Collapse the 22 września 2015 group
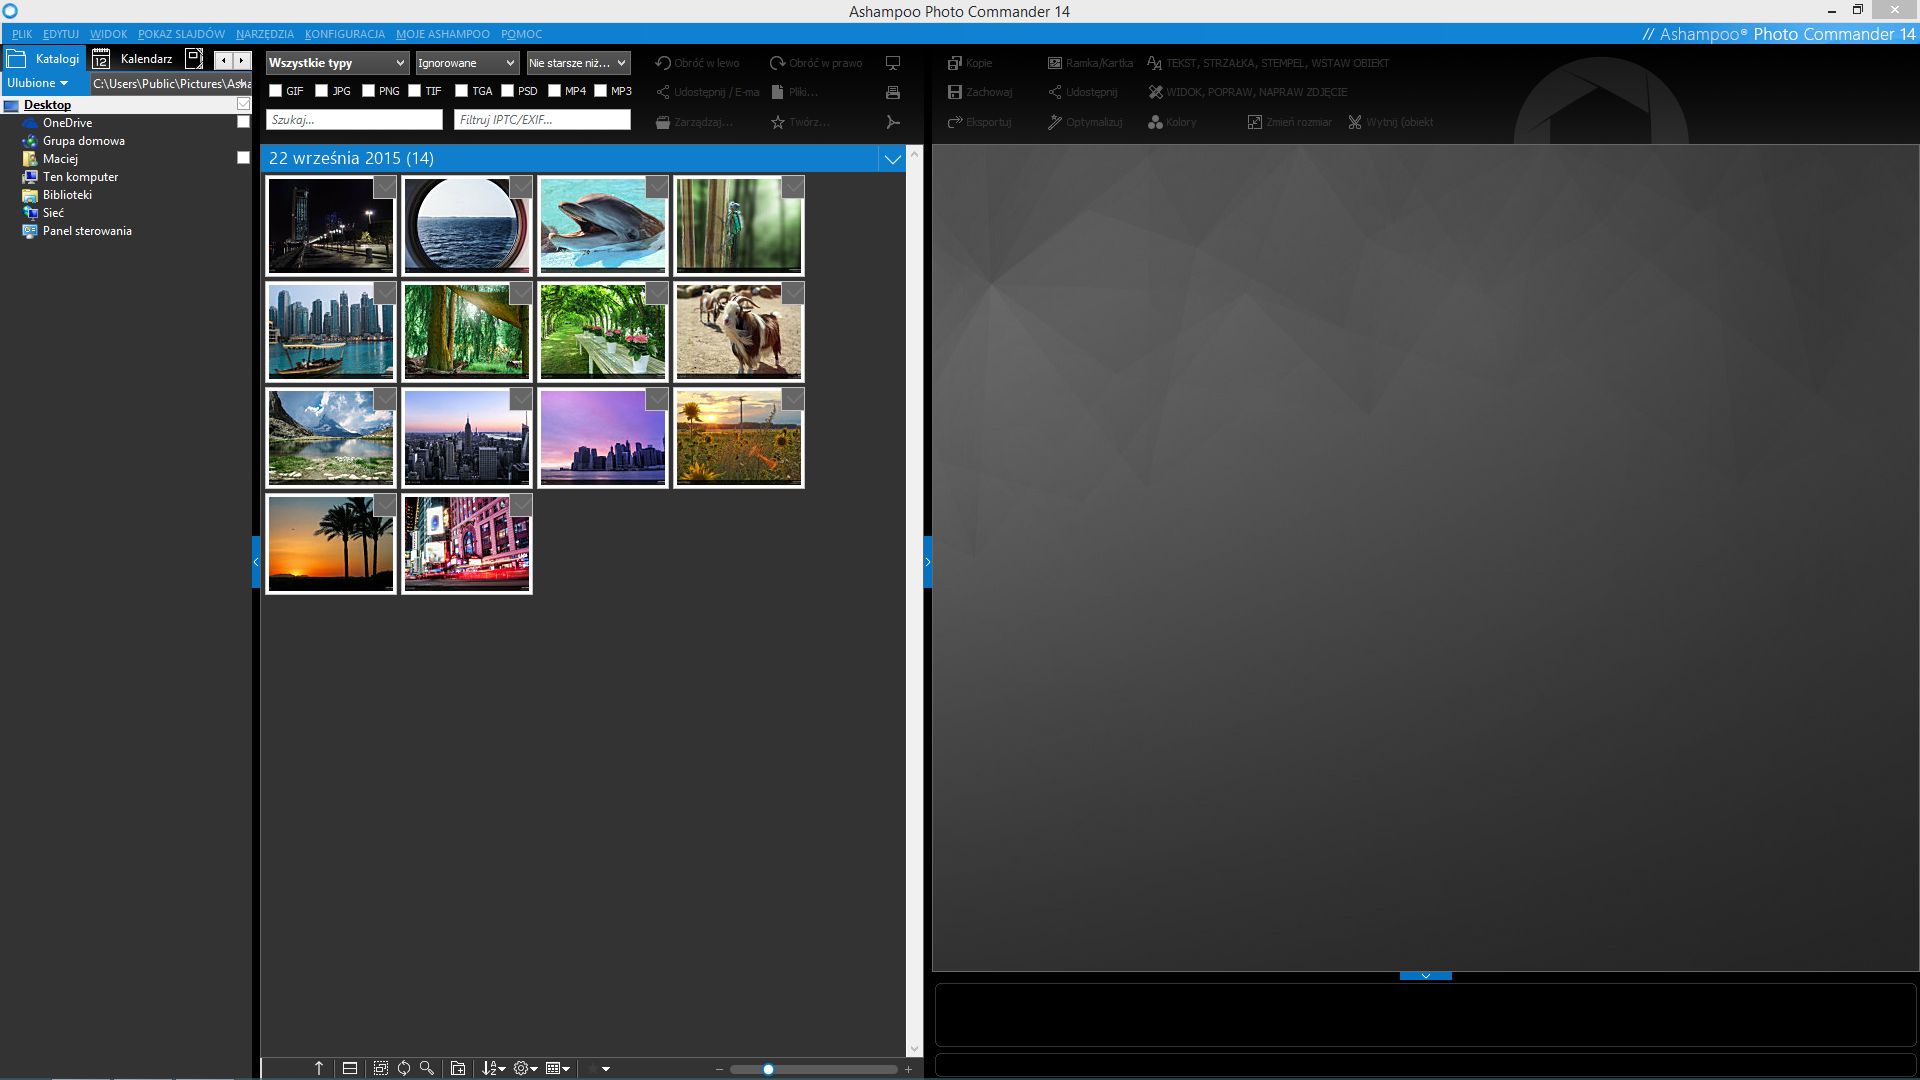 (892, 159)
